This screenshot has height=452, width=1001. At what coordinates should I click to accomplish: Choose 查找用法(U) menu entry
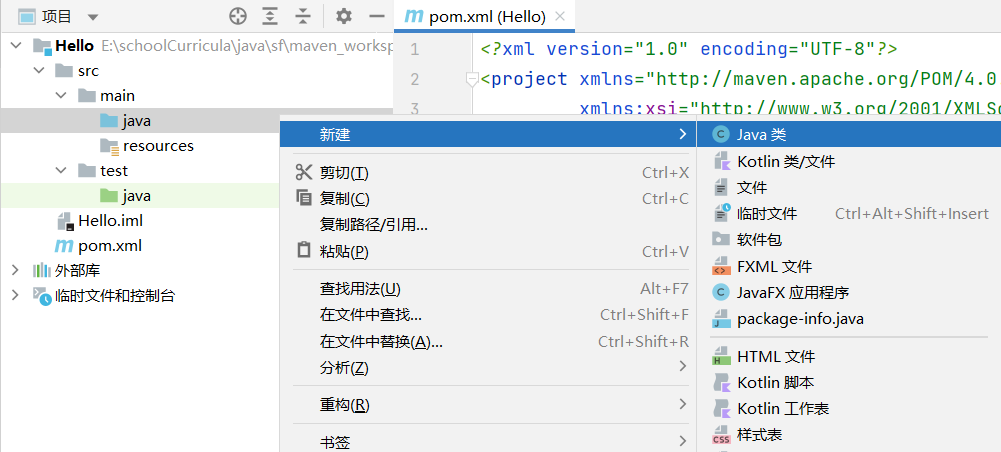[488, 289]
